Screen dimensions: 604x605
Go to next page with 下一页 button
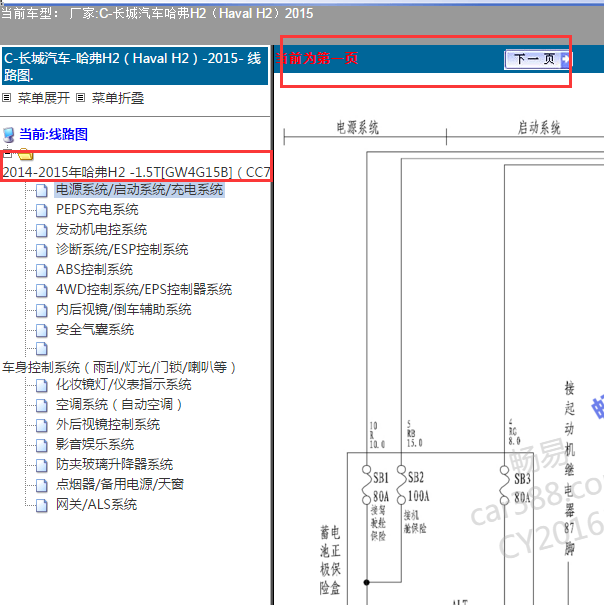pyautogui.click(x=538, y=59)
